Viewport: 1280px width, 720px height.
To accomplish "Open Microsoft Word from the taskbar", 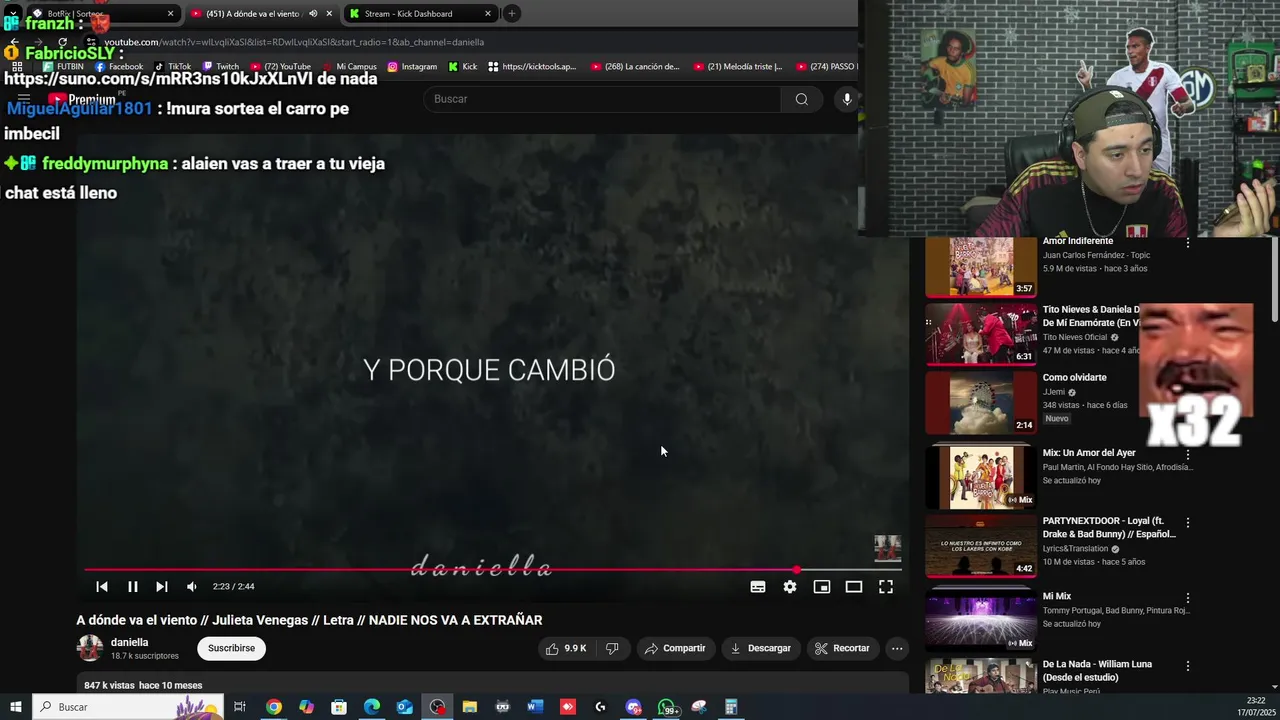I will [x=535, y=707].
